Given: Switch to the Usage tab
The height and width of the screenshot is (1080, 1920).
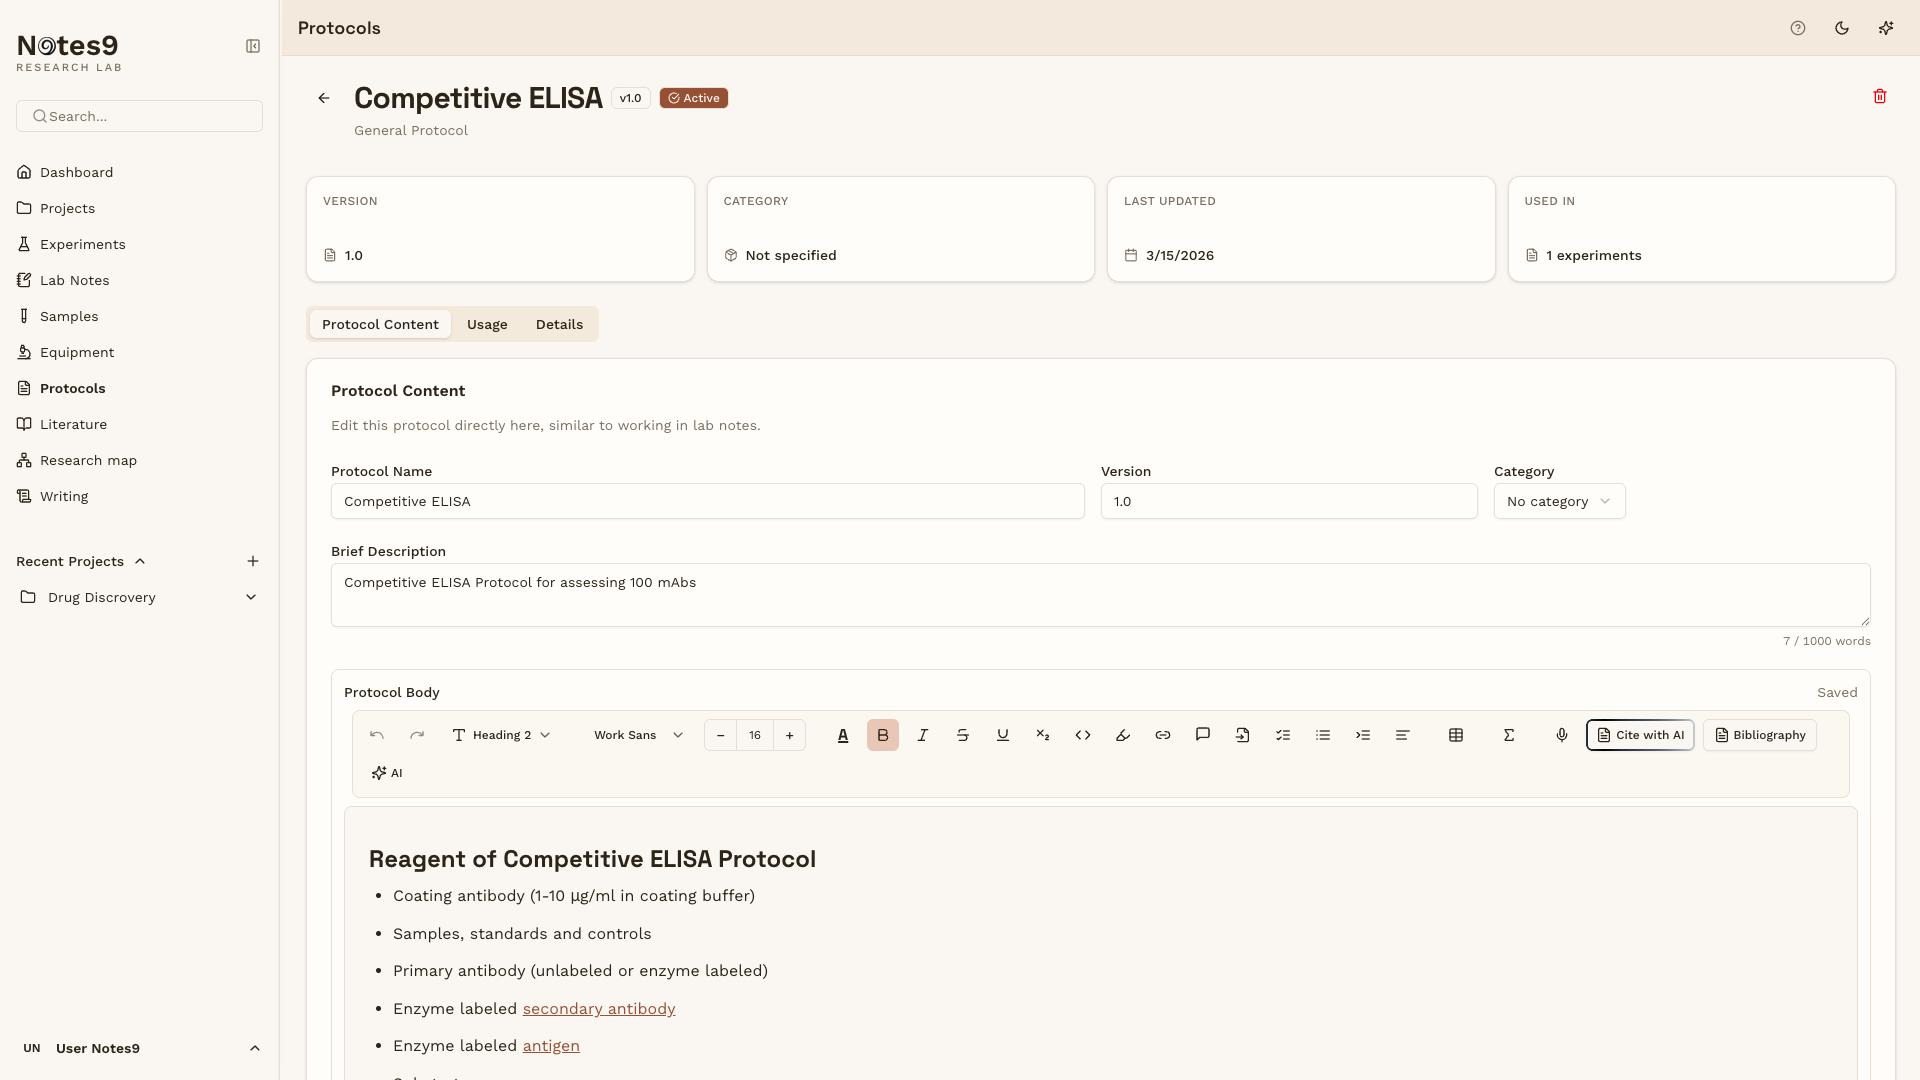Looking at the screenshot, I should [487, 324].
